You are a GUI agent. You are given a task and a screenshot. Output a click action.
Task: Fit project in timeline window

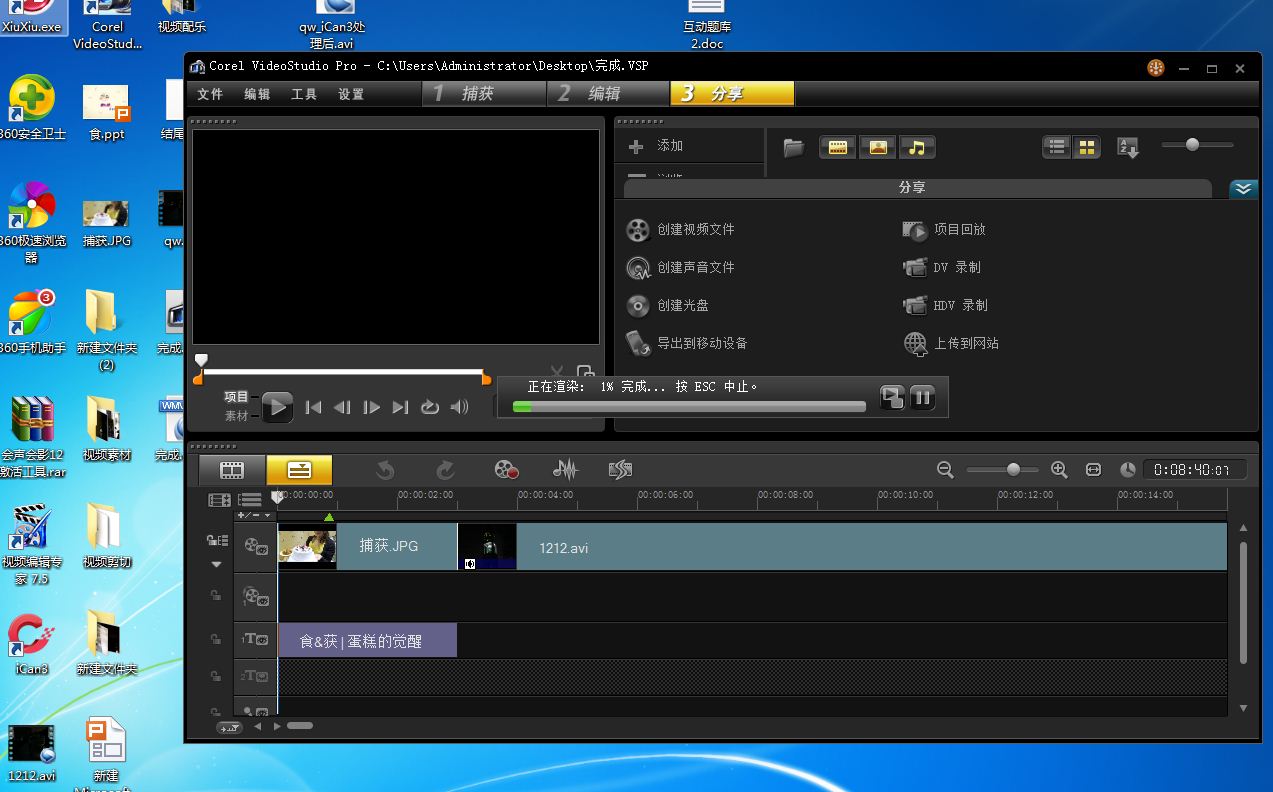1093,469
